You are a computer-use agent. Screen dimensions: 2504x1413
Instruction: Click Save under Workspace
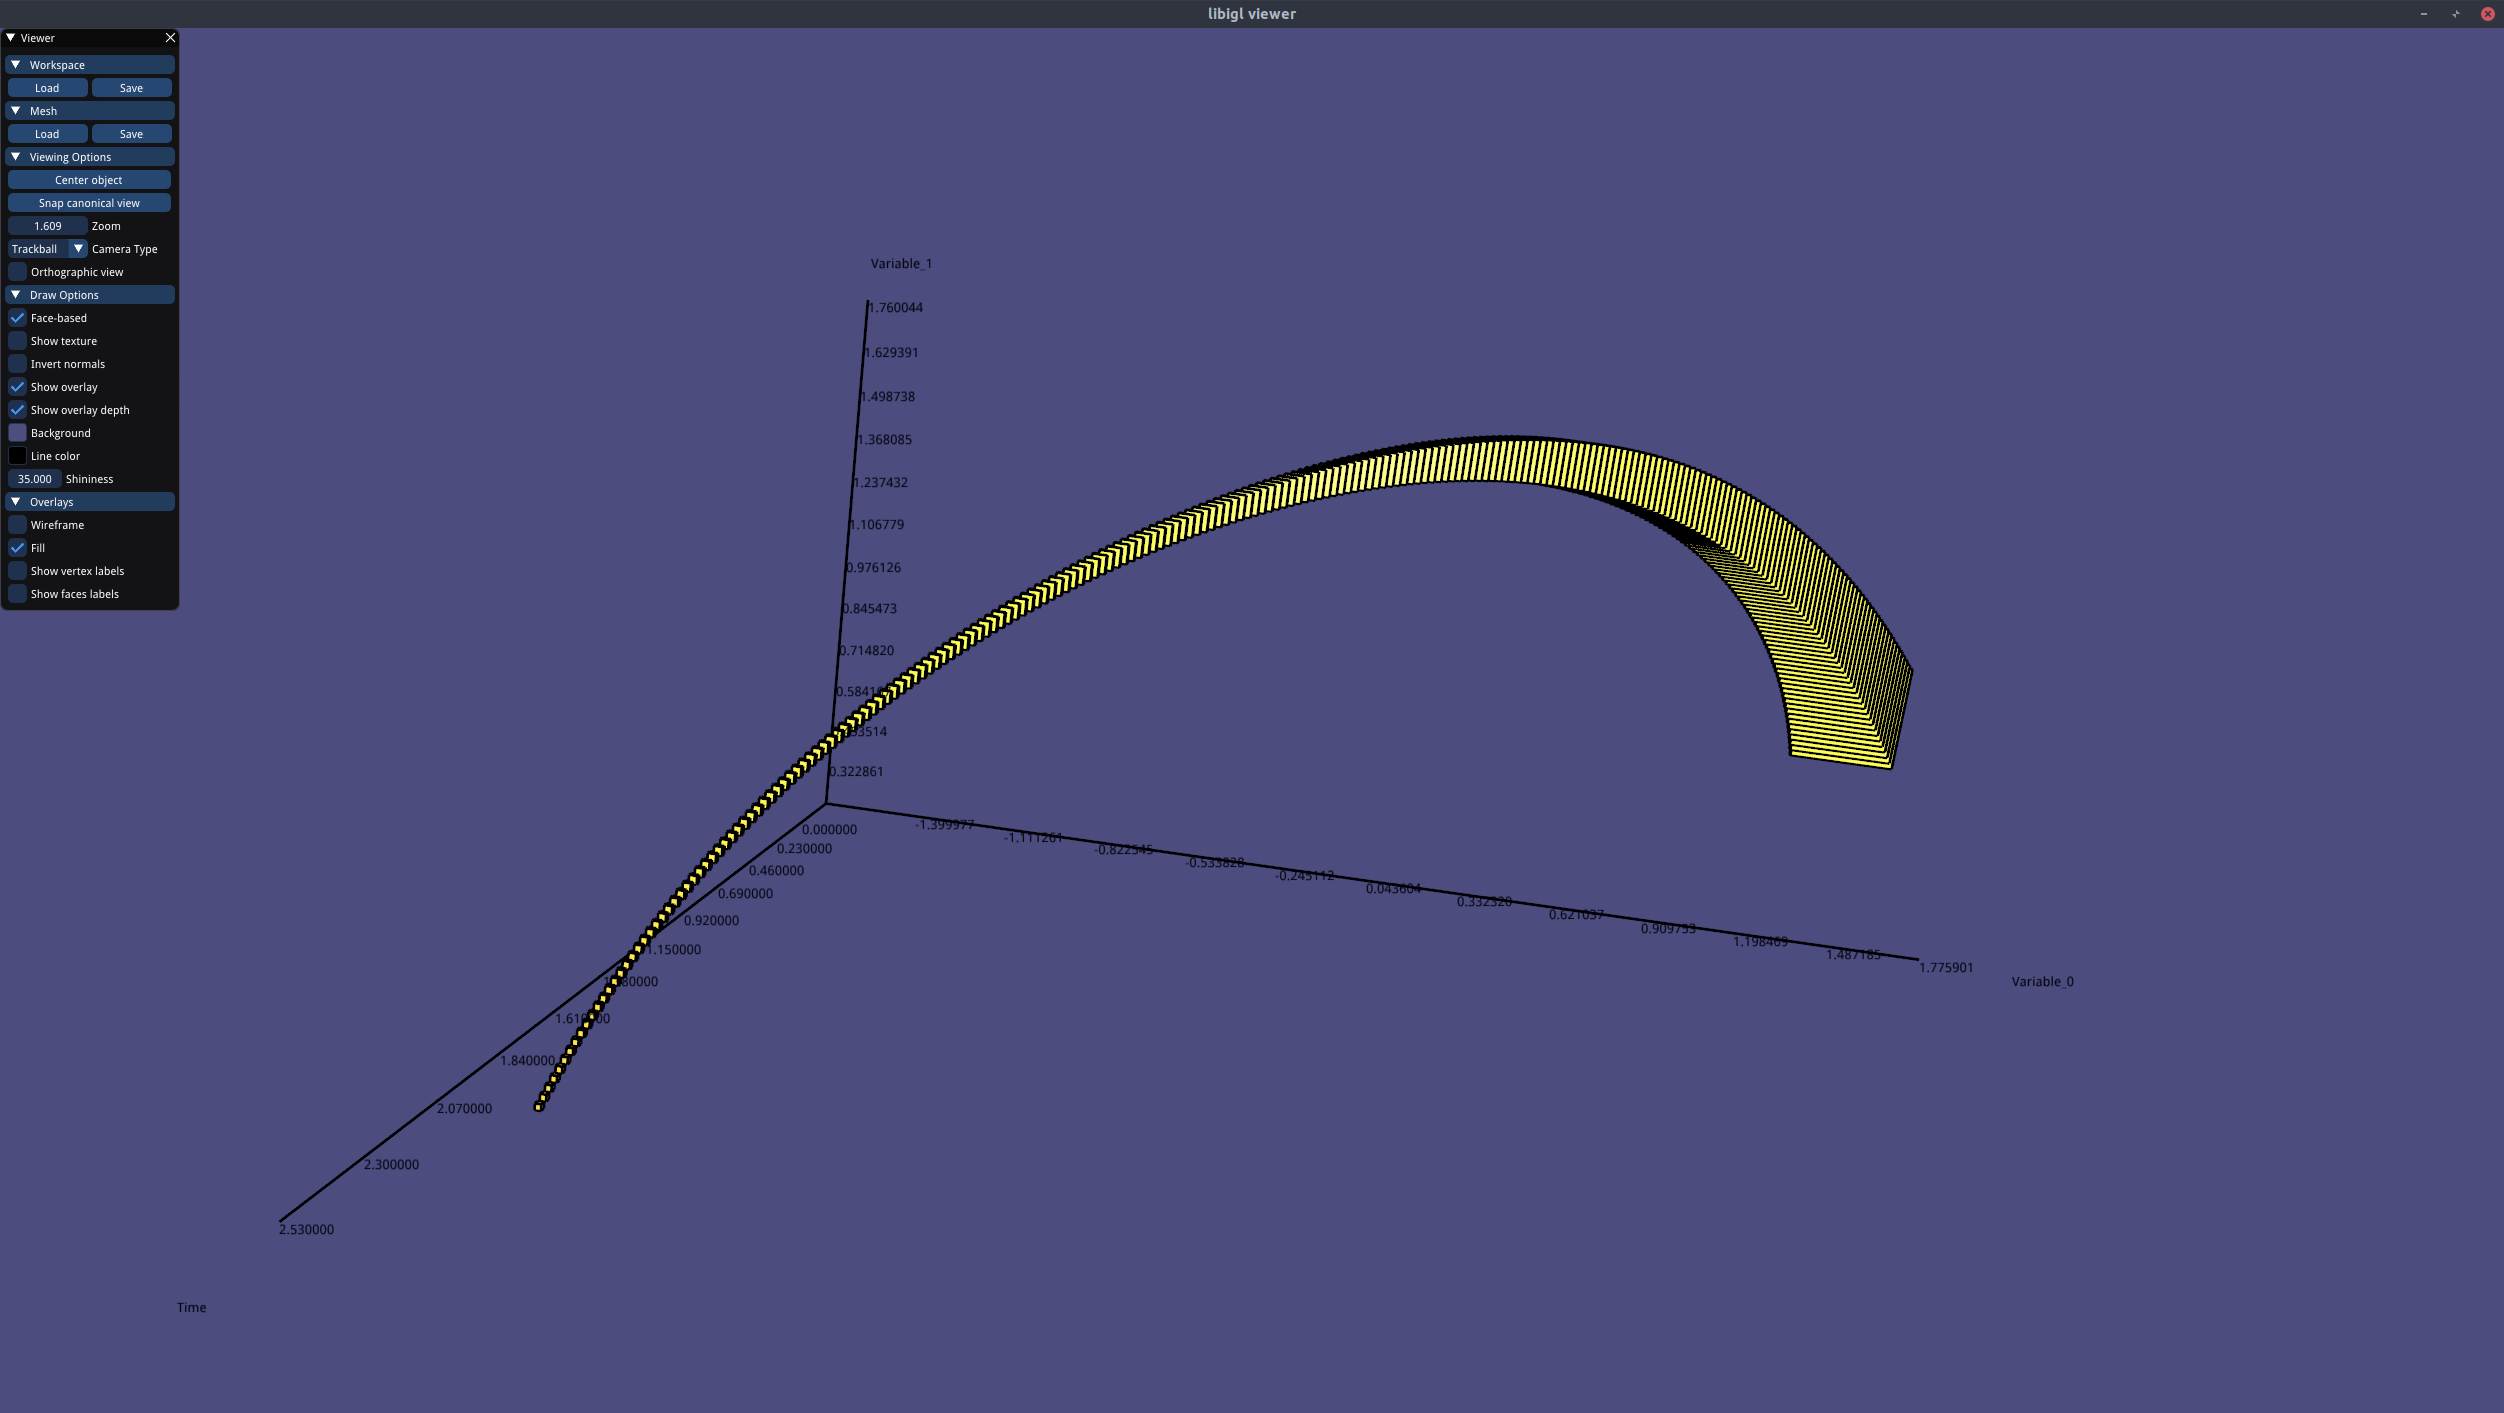point(131,88)
